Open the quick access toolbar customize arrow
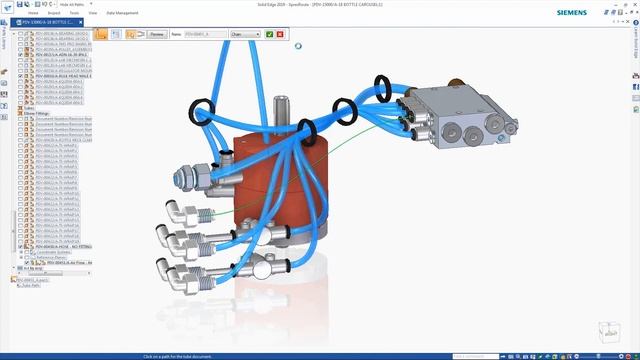The height and width of the screenshot is (360, 640). click(91, 4)
